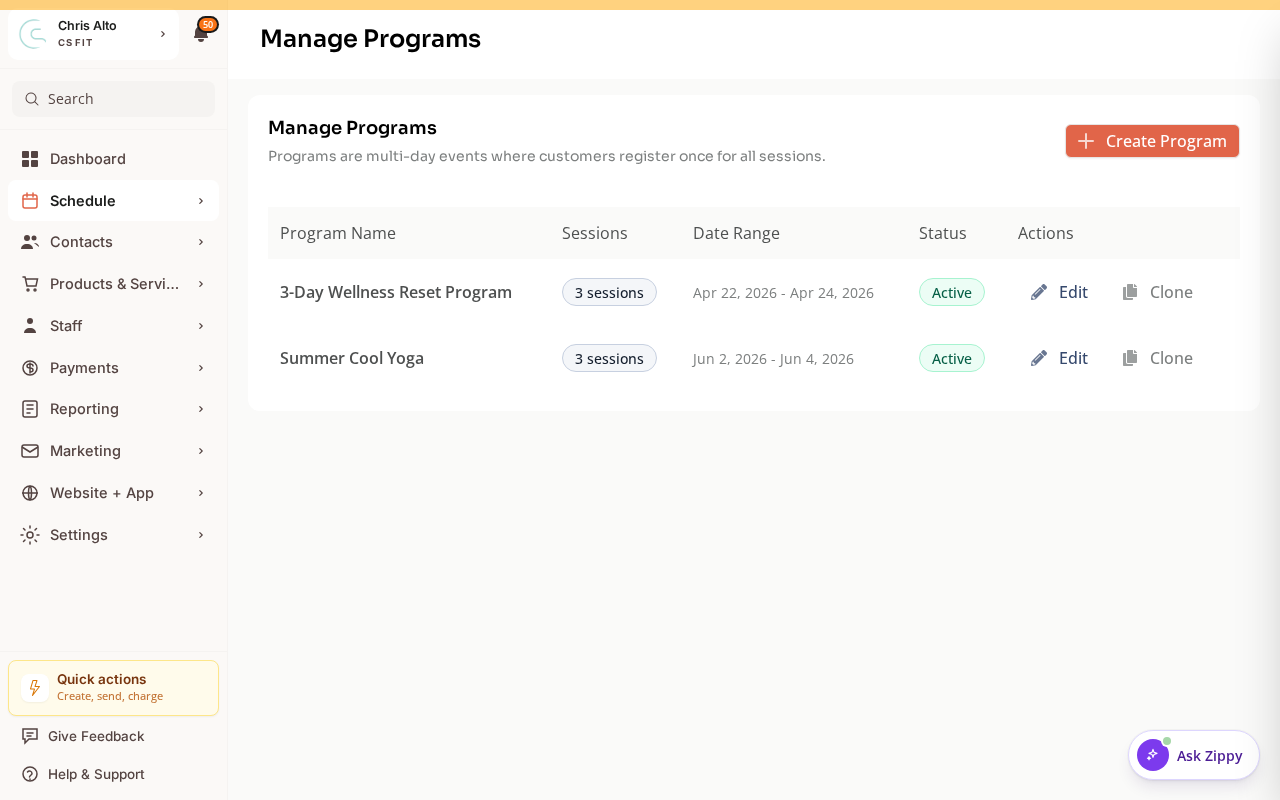Expand the Marketing submenu chevron
This screenshot has height=800, width=1280.
pyautogui.click(x=201, y=451)
